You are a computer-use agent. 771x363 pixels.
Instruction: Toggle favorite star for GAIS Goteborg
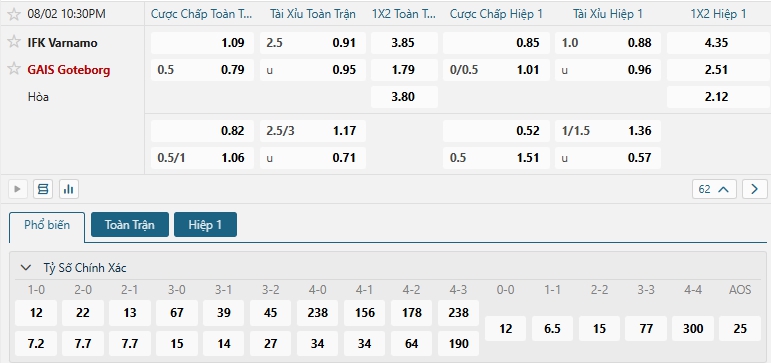point(14,69)
